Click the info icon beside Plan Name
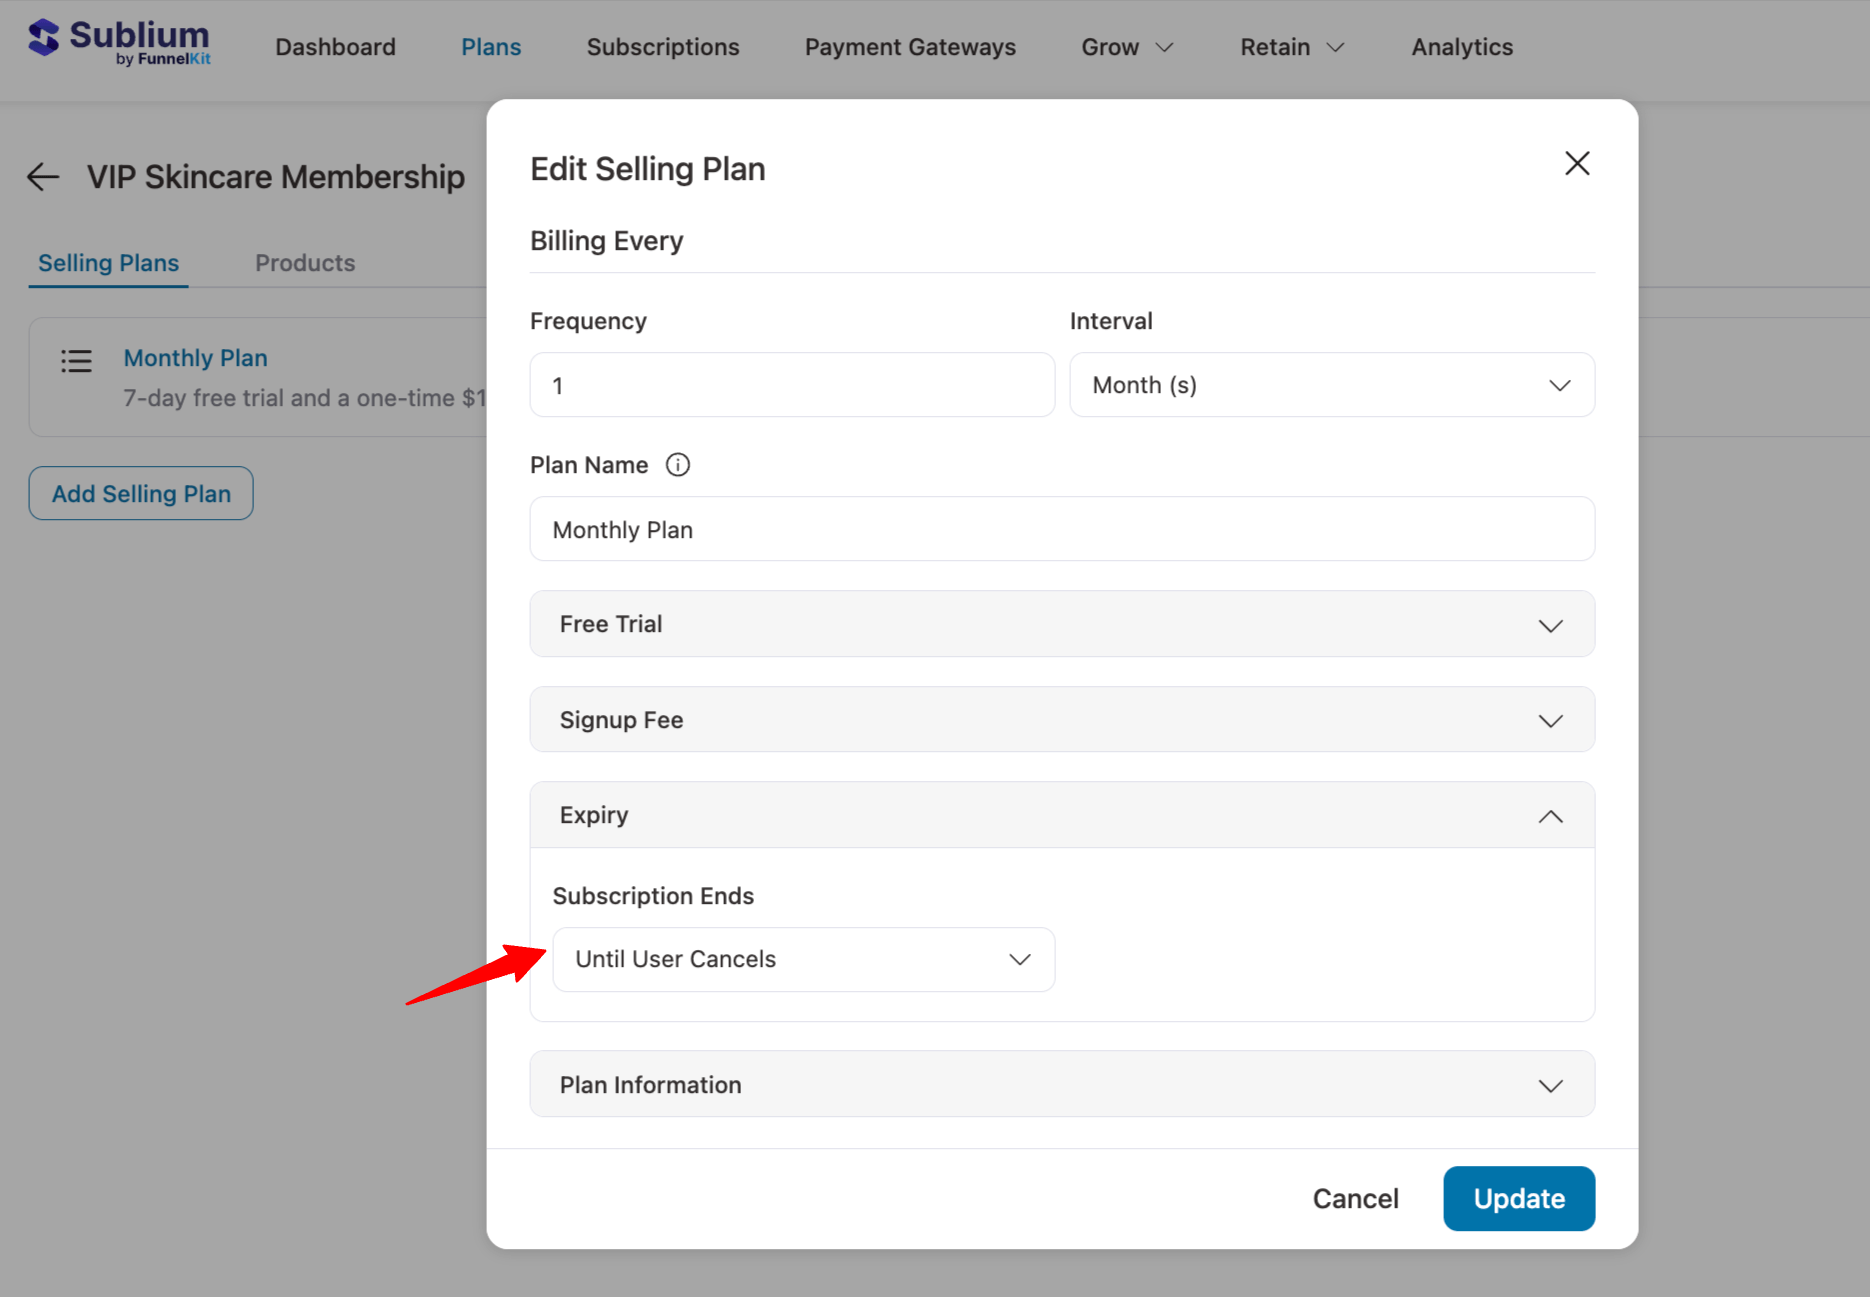This screenshot has height=1297, width=1870. pyautogui.click(x=678, y=464)
